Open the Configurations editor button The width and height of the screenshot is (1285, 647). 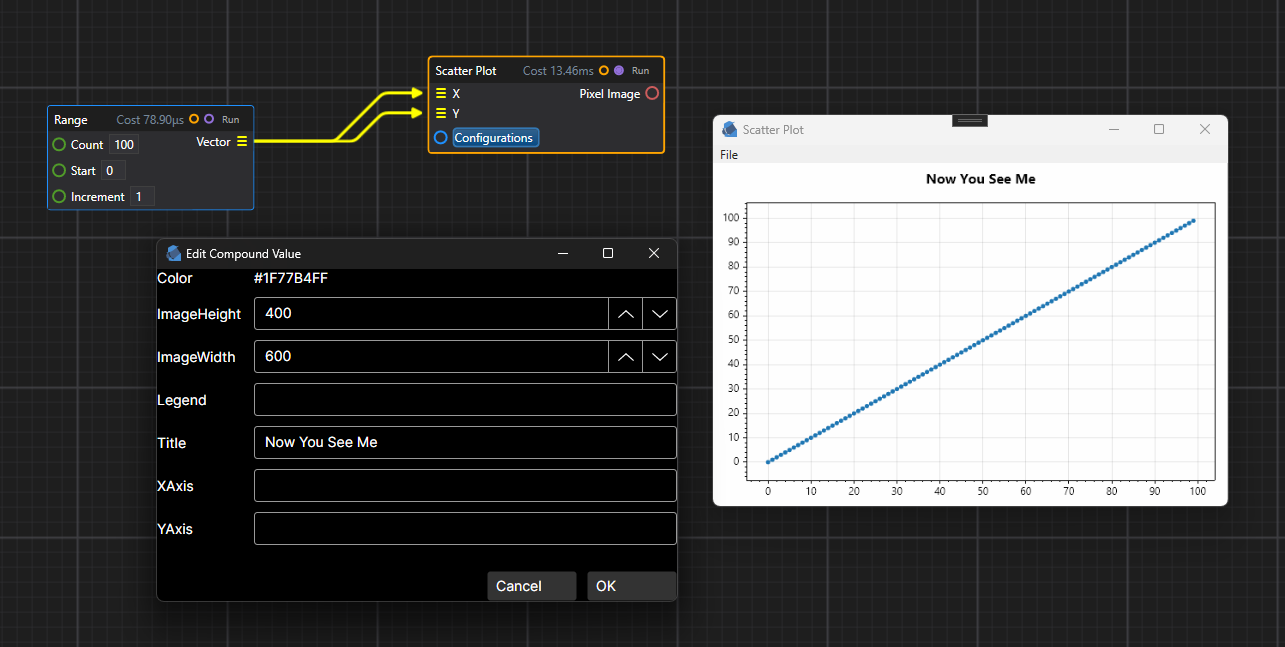click(494, 137)
